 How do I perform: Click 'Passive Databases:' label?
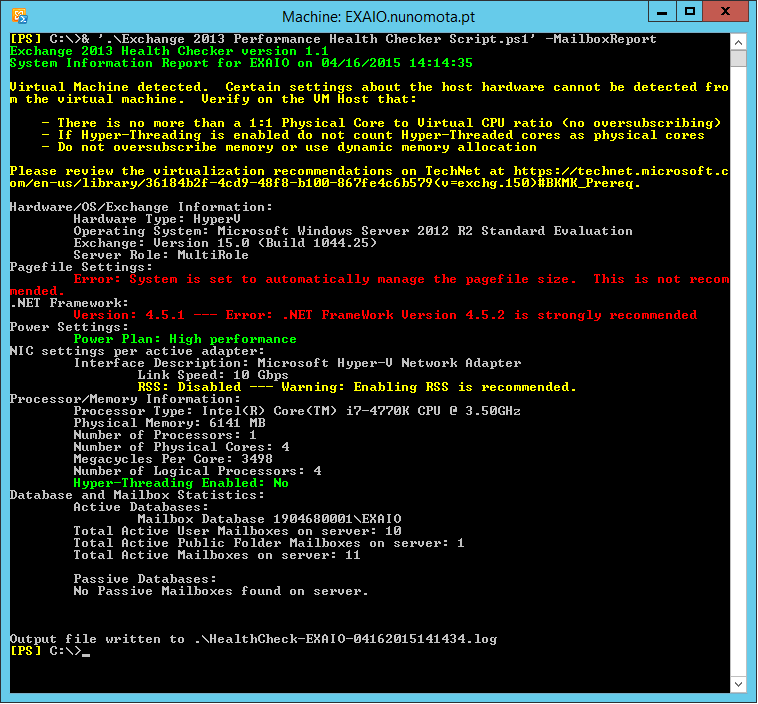tap(145, 579)
